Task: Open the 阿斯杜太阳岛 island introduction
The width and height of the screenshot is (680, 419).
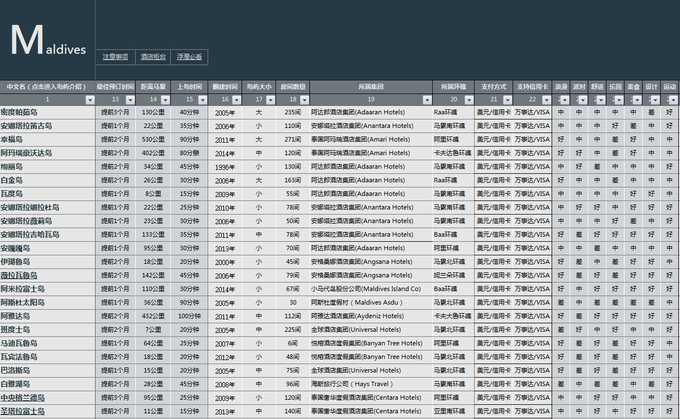Action: (23, 302)
